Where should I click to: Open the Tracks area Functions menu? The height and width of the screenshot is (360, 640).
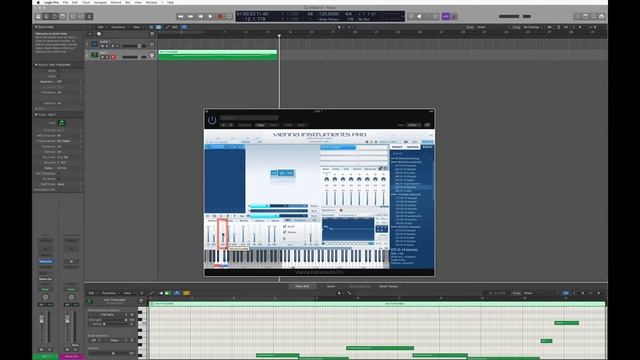click(x=118, y=27)
